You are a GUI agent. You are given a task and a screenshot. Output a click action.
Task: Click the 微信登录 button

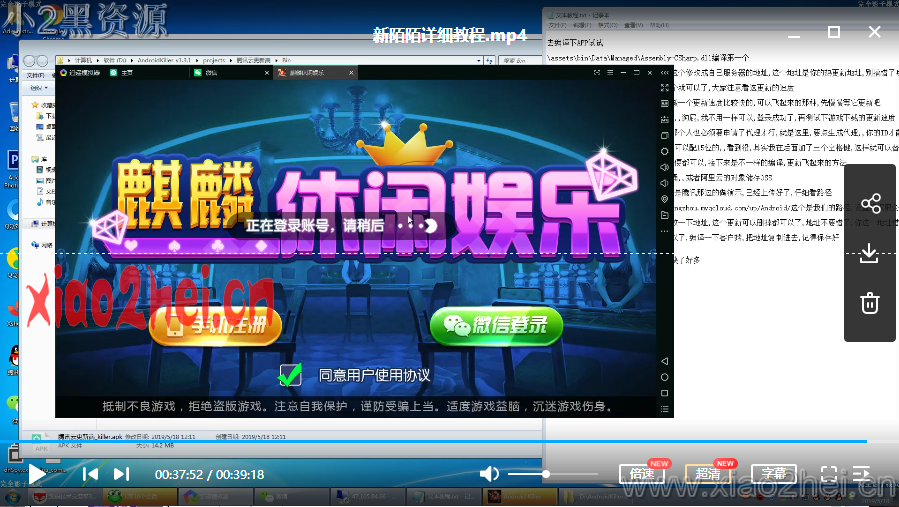click(497, 326)
